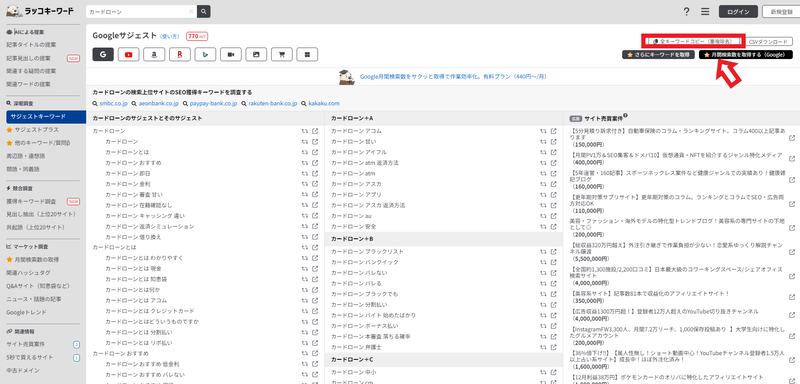Re-search icon for カードローン 在籍確認なし
This screenshot has width=800, height=384.
coord(305,205)
